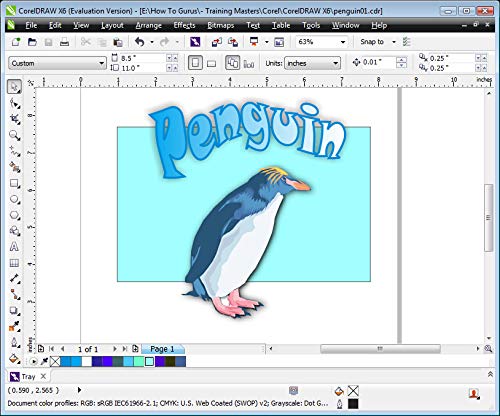Print the document
Image resolution: width=500 pixels, height=416 pixels.
click(x=64, y=42)
